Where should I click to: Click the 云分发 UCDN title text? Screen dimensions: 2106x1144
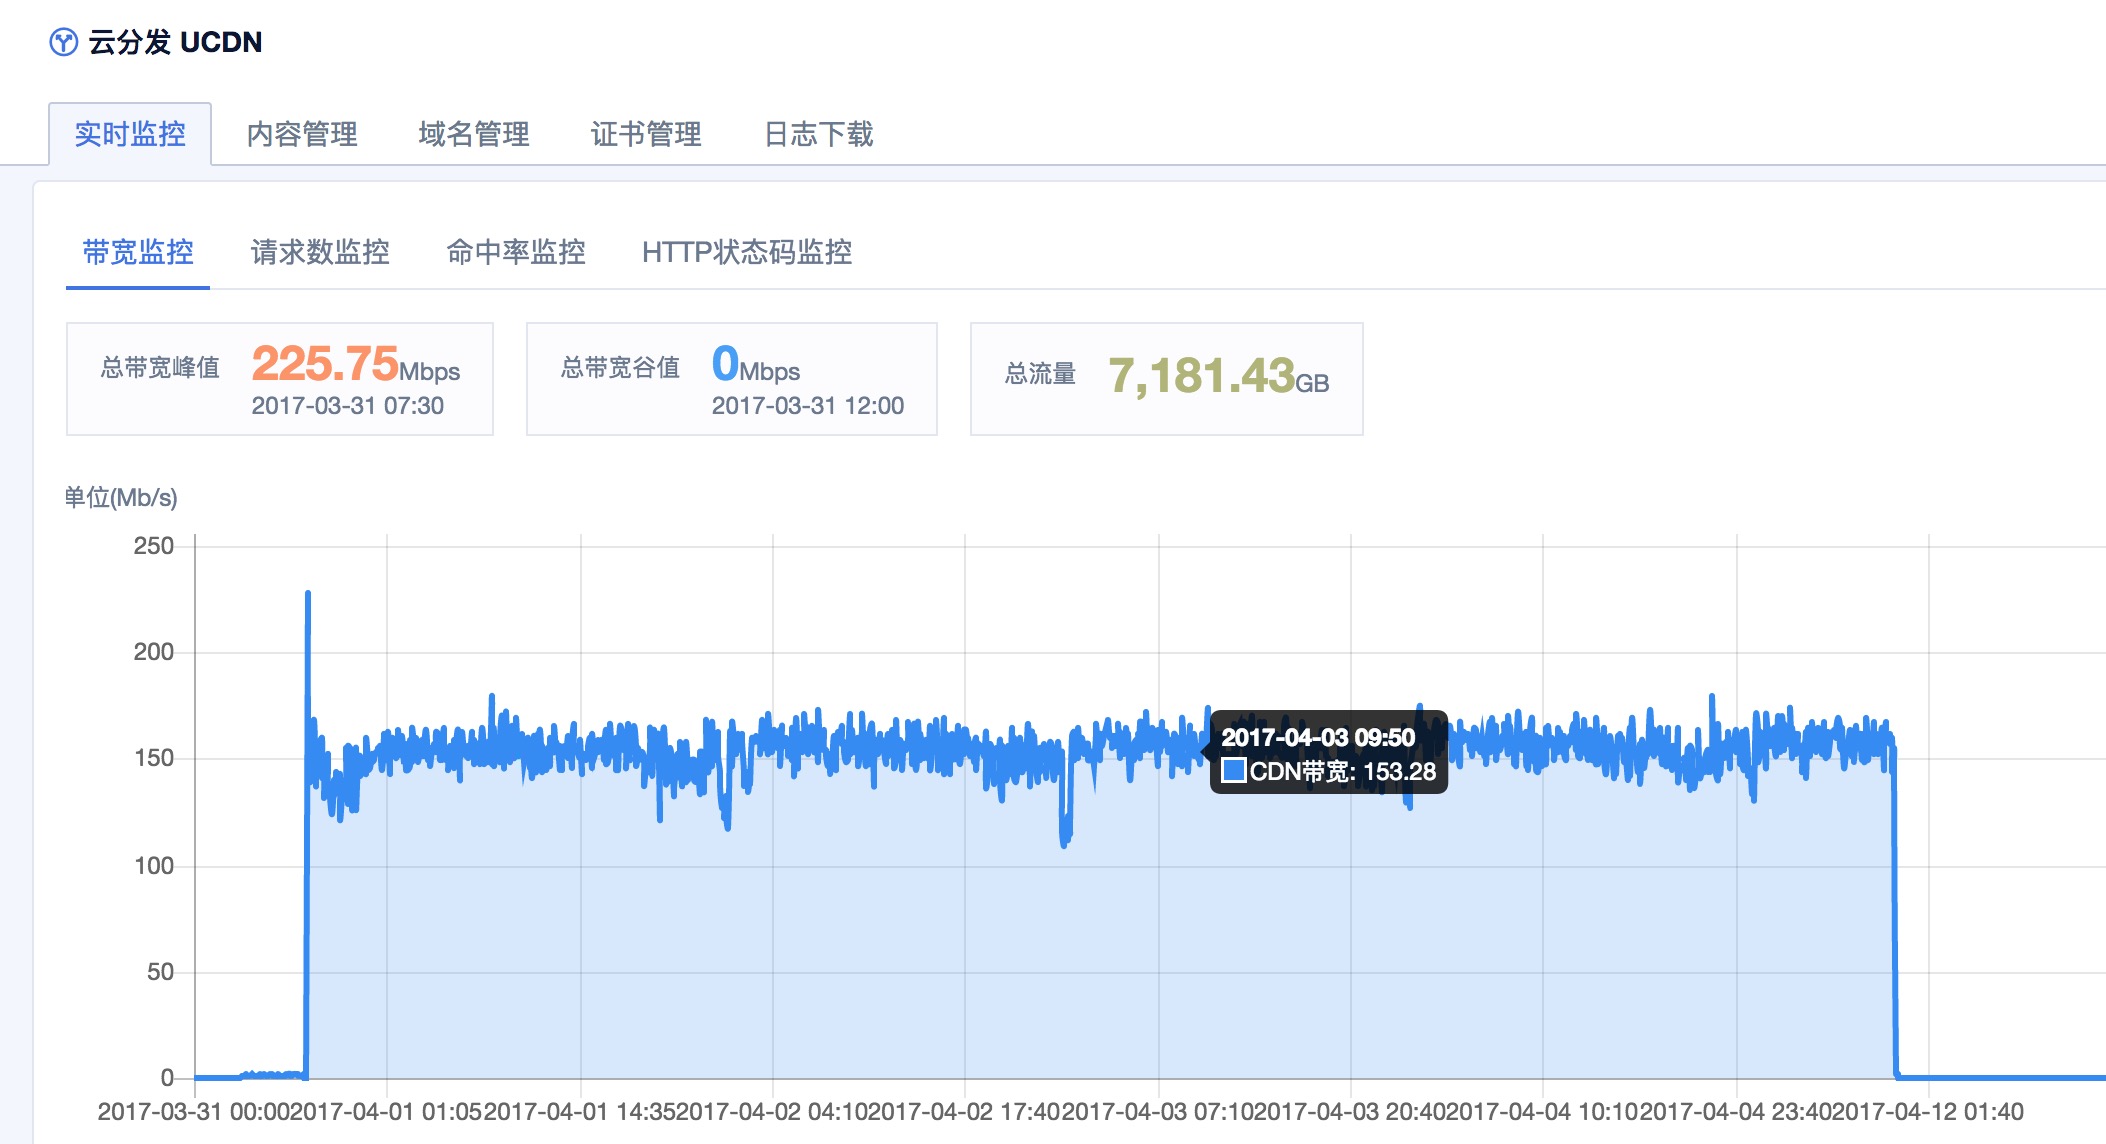pos(175,42)
